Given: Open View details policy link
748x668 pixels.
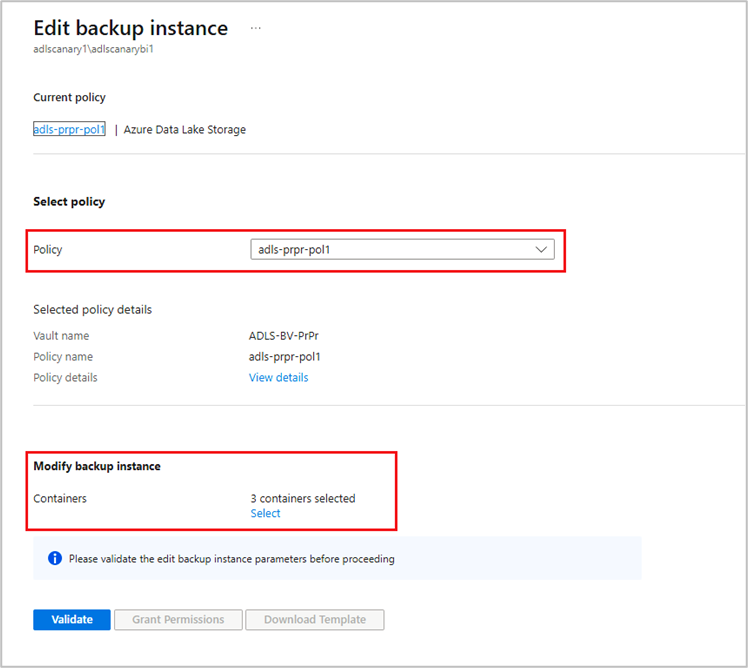Looking at the screenshot, I should (279, 377).
